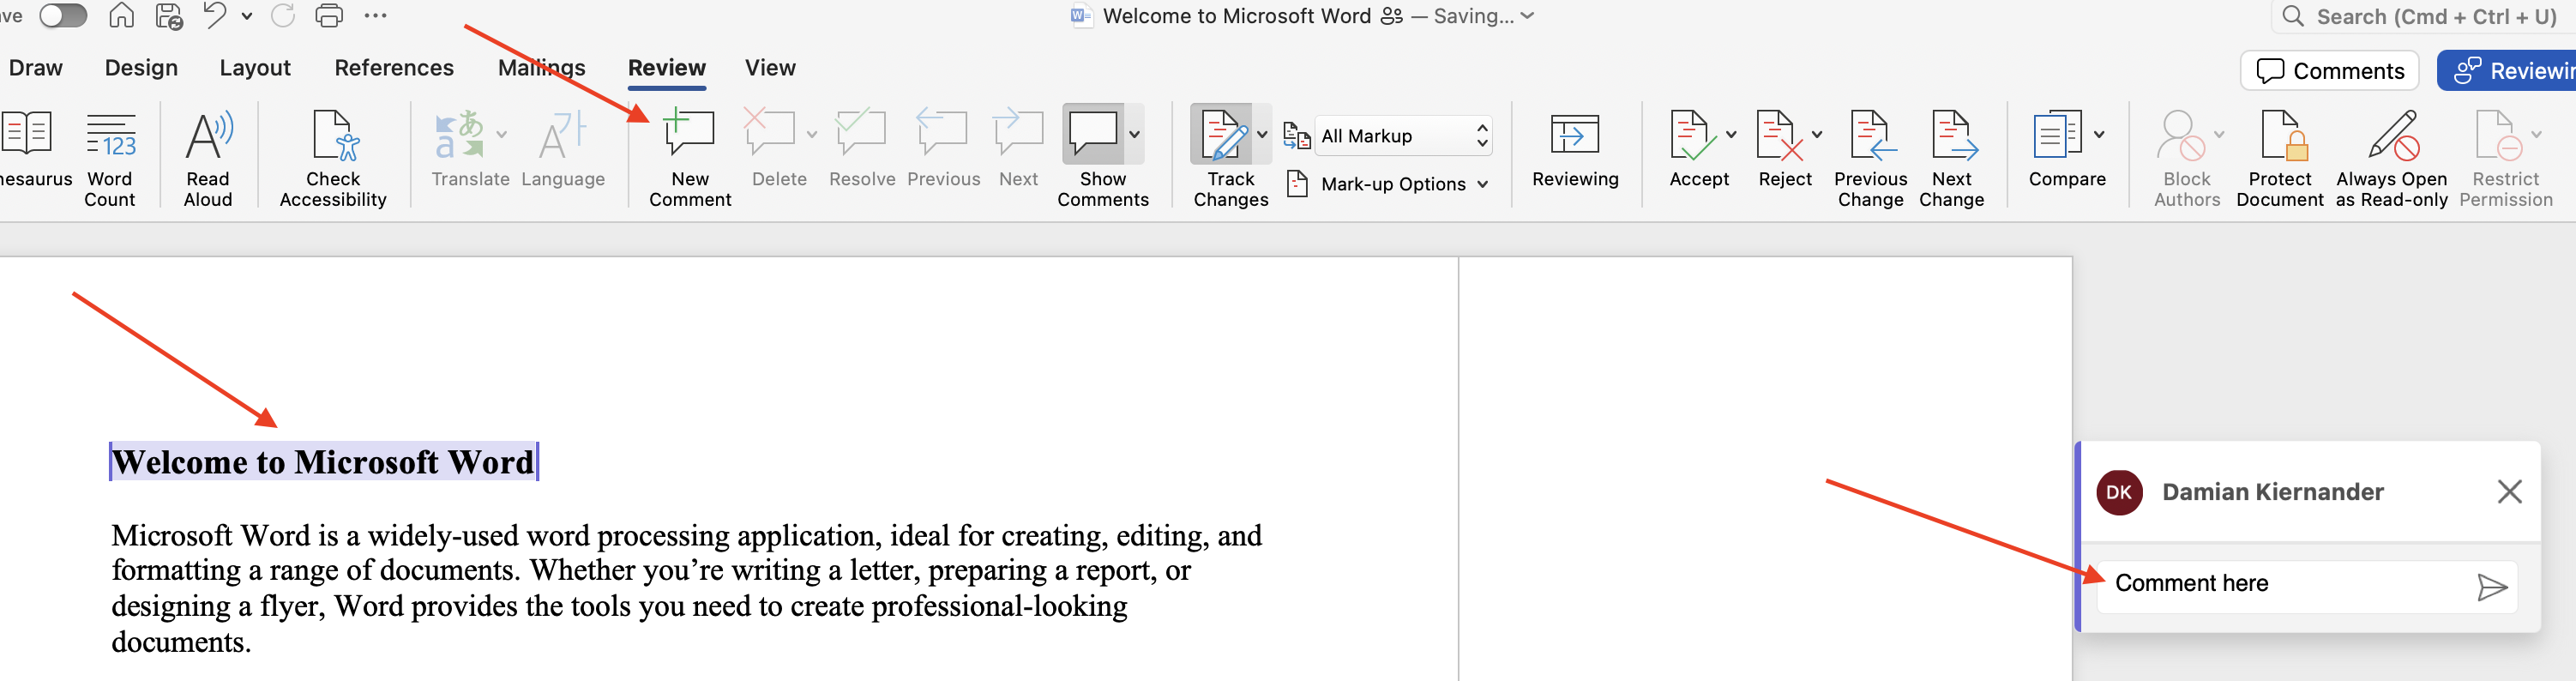Click the shared users icon beside document title
Viewport: 2576px width, 681px height.
pyautogui.click(x=1391, y=16)
